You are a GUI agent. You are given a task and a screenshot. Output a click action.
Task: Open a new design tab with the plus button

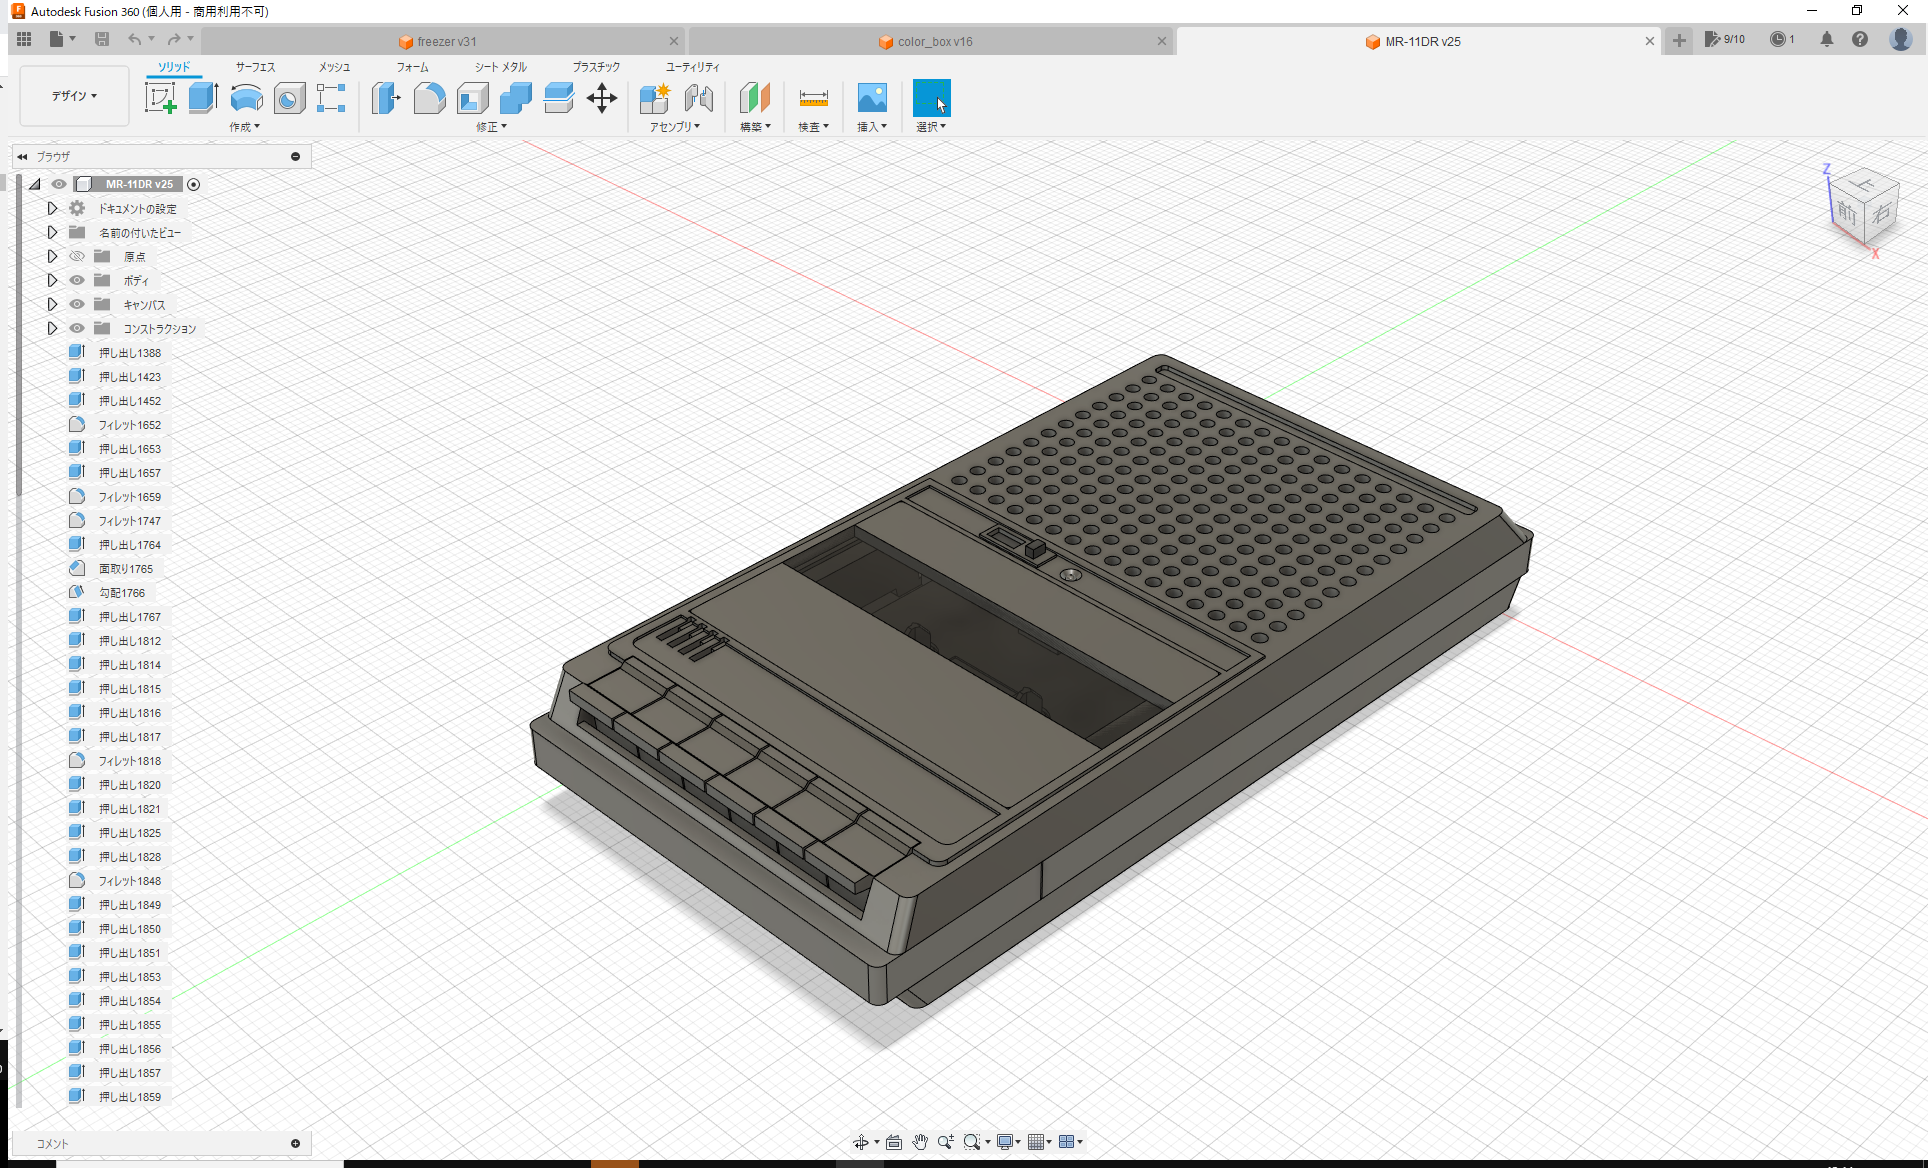coord(1678,41)
